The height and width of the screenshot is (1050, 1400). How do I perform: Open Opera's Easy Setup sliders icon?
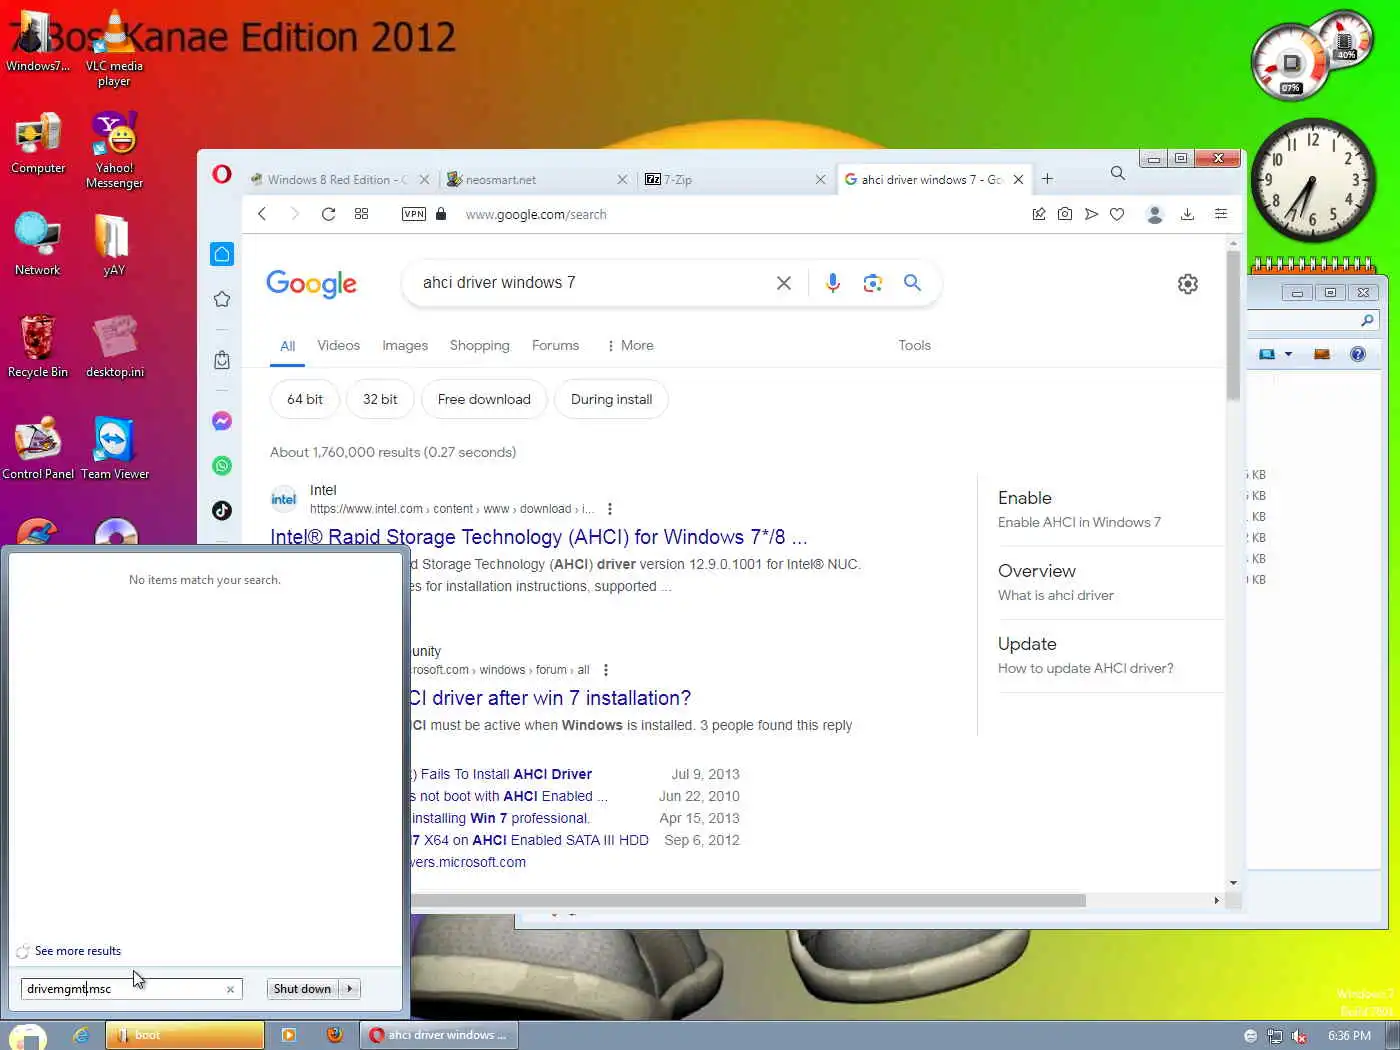(x=1221, y=214)
